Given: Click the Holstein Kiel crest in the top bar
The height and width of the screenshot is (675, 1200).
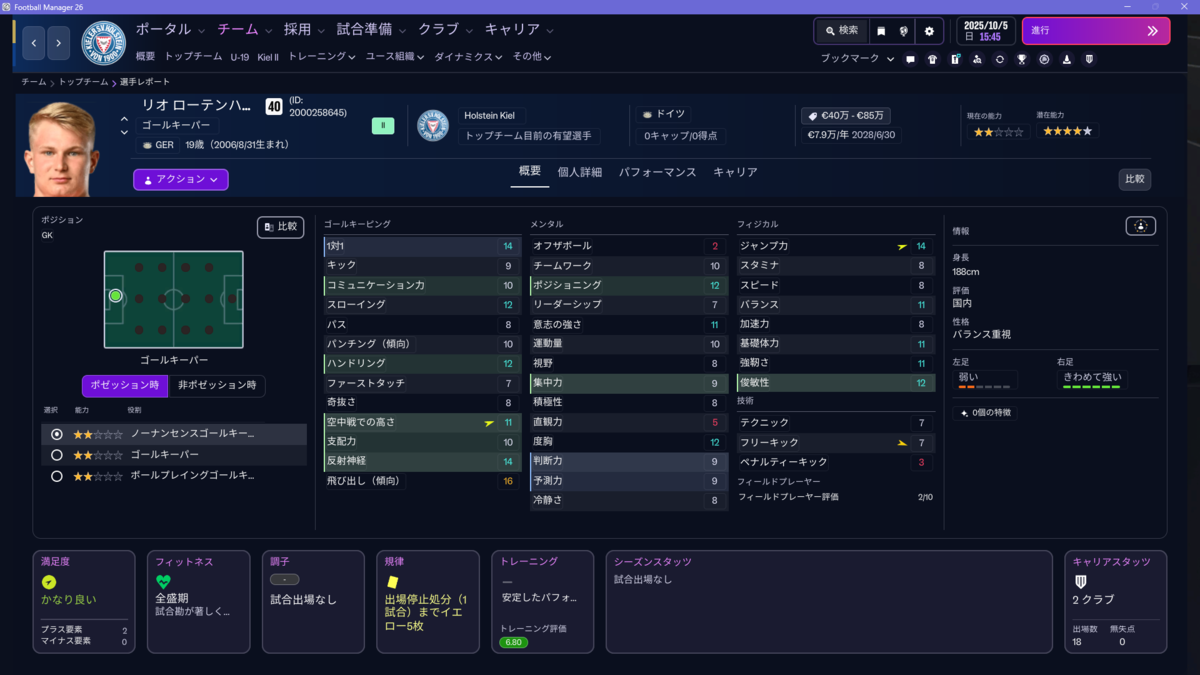Looking at the screenshot, I should tap(102, 43).
